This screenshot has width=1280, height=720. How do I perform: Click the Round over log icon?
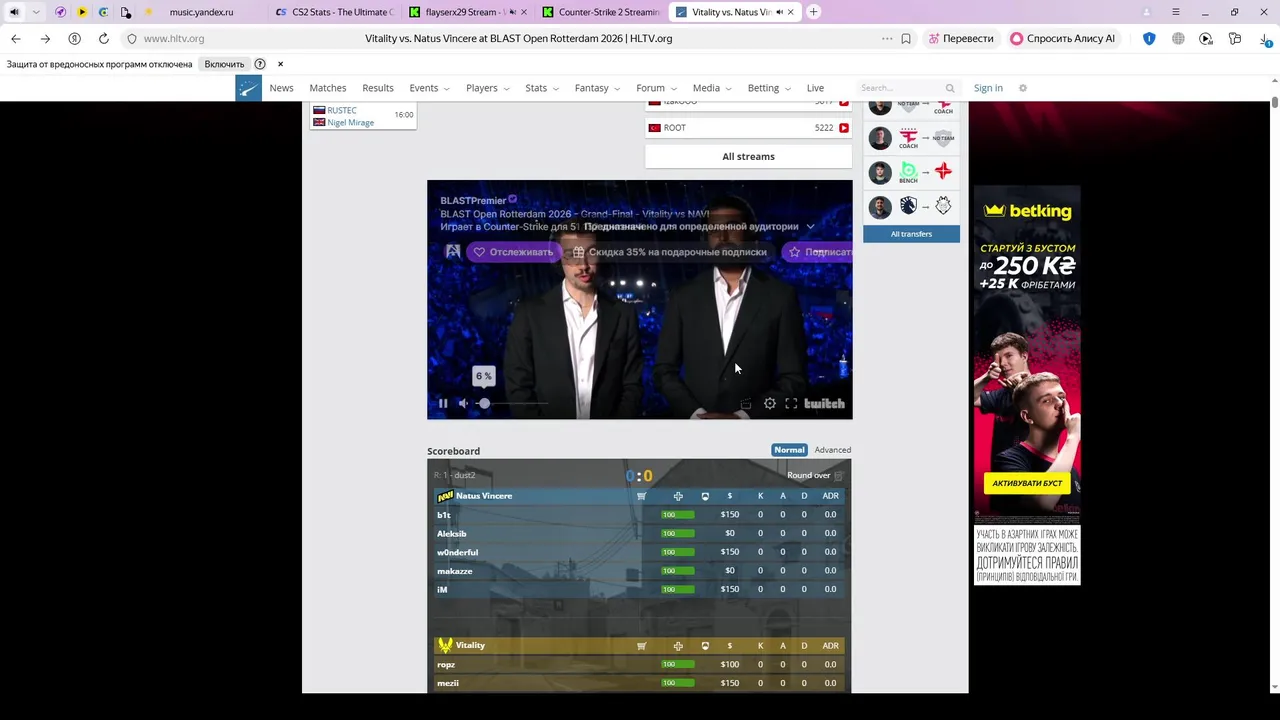[838, 476]
